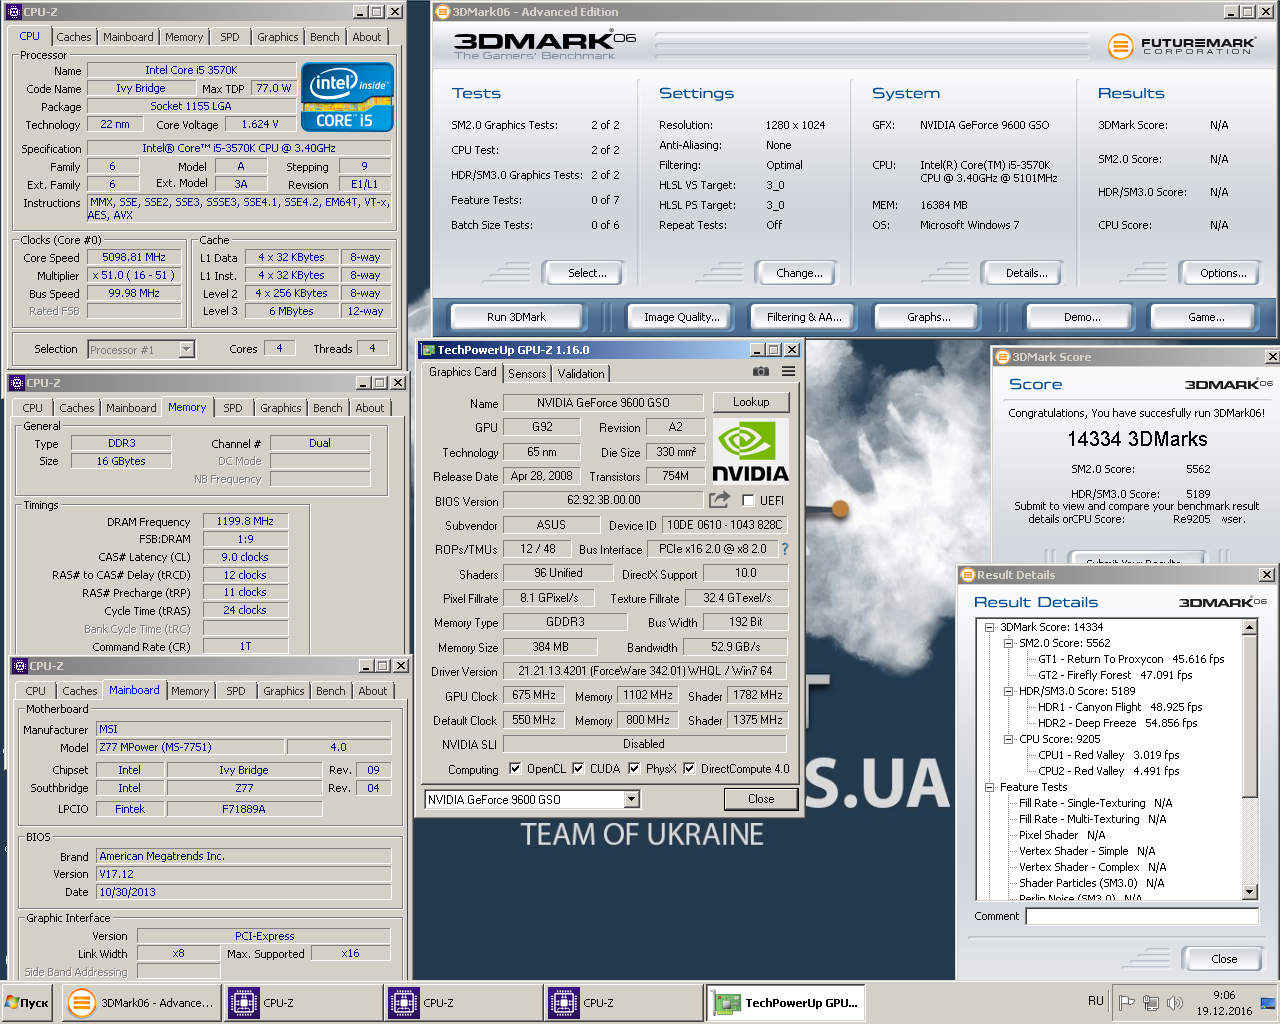The height and width of the screenshot is (1024, 1280).
Task: Select GT1 - Return To Proxycon row
Action: pos(1131,659)
